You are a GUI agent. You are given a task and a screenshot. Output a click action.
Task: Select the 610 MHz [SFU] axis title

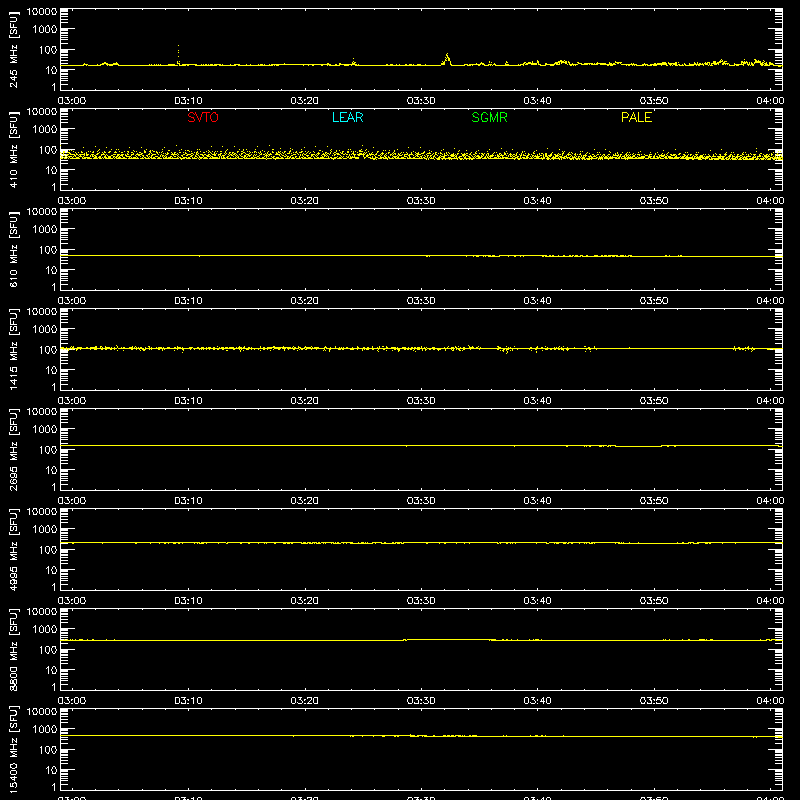[14, 249]
